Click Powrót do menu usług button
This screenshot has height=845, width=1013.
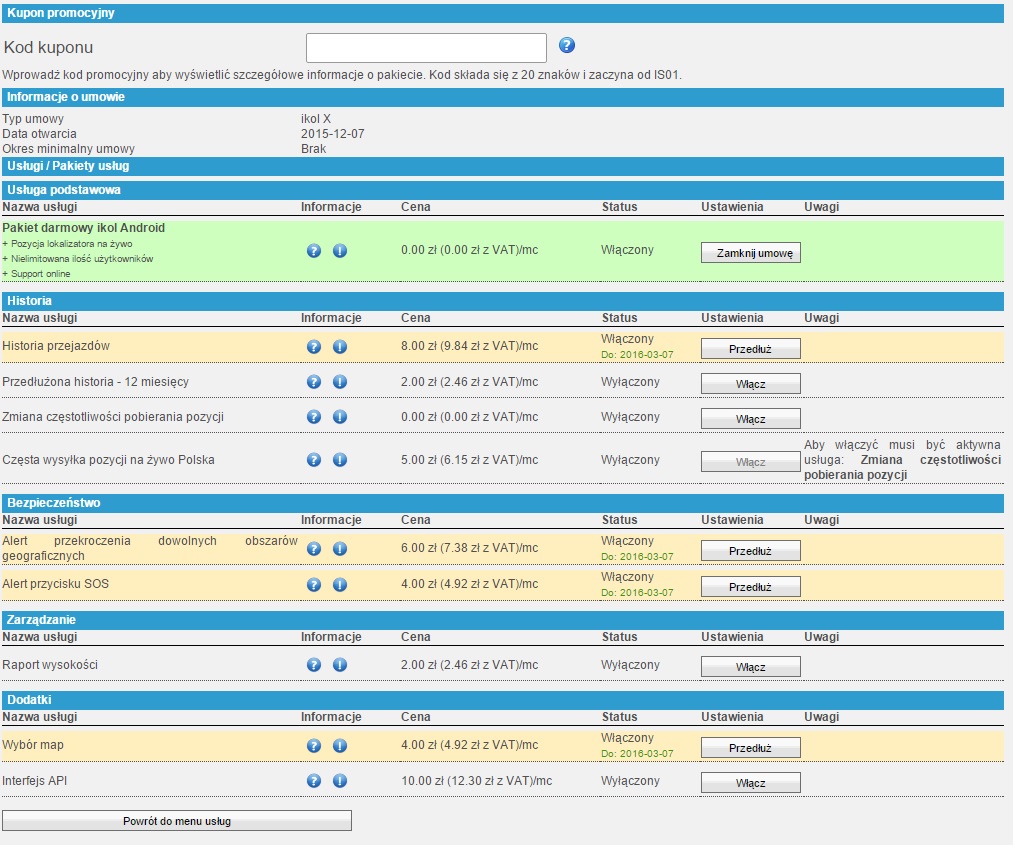(x=177, y=821)
